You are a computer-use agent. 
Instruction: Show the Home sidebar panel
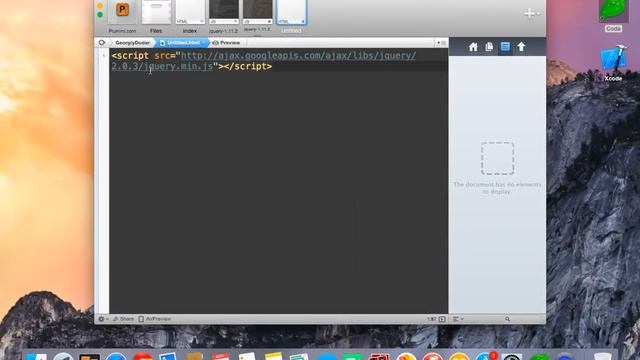coord(473,47)
